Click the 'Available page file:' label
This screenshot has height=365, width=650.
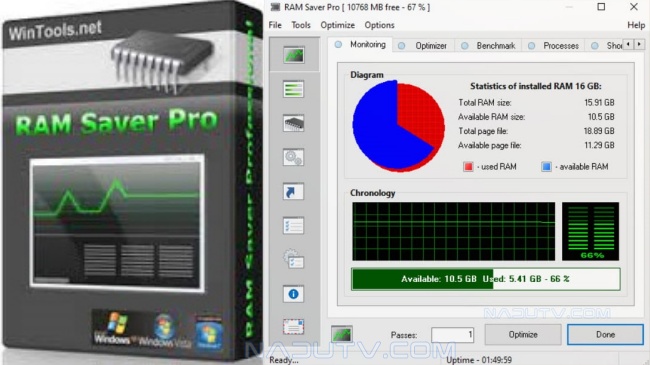[490, 145]
